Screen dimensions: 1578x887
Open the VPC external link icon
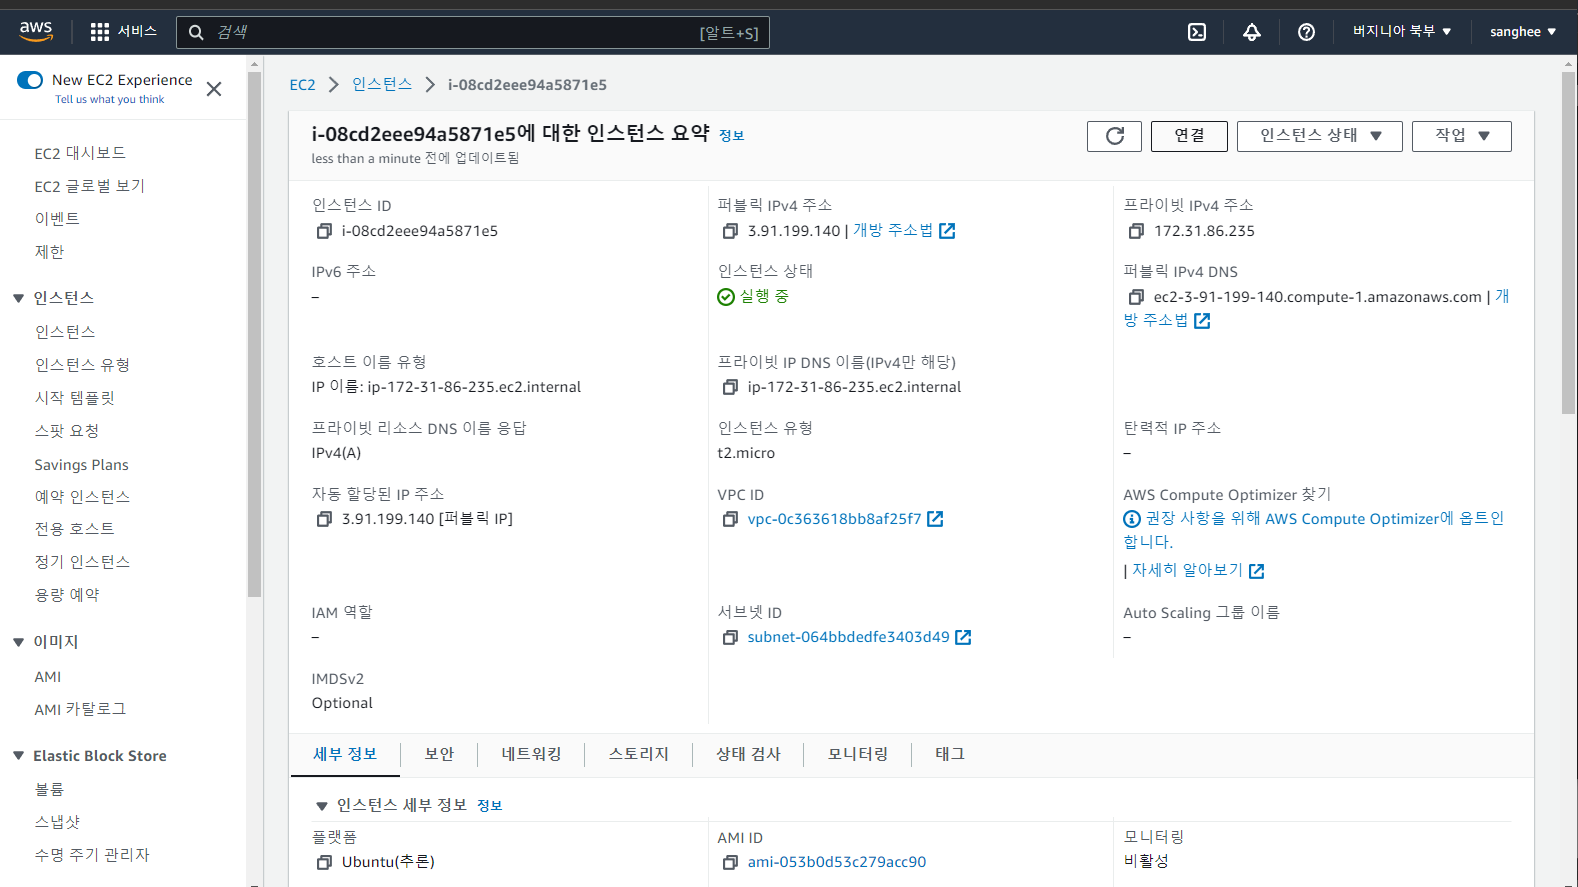tap(935, 519)
